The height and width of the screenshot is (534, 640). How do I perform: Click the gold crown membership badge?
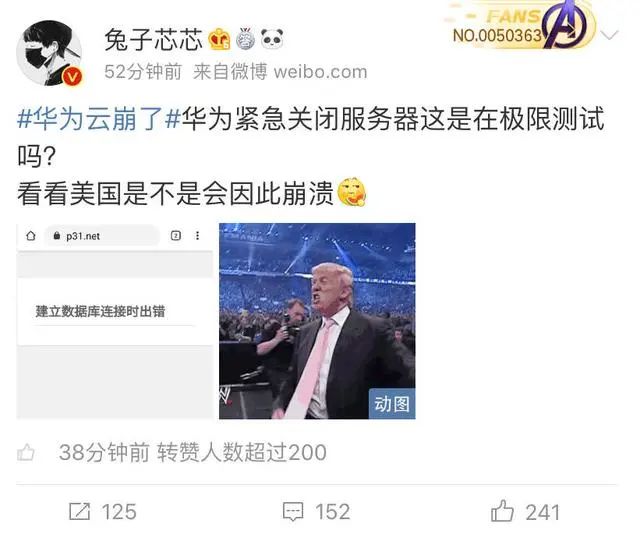[219, 39]
